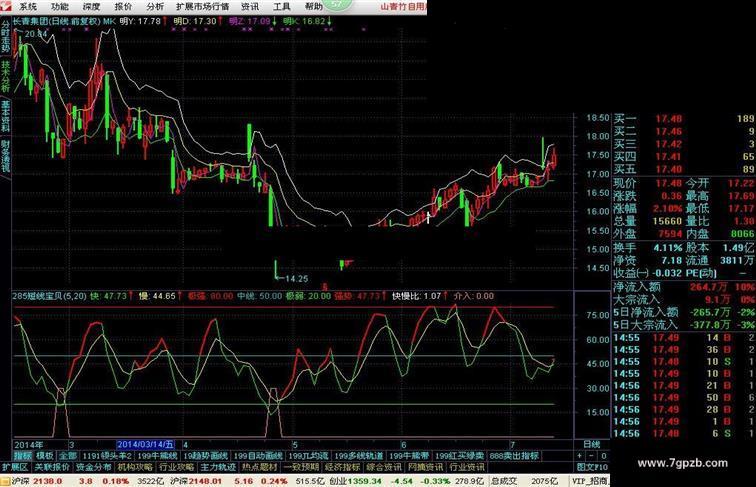Open the 功能 menu
The height and width of the screenshot is (487, 756).
pos(59,7)
